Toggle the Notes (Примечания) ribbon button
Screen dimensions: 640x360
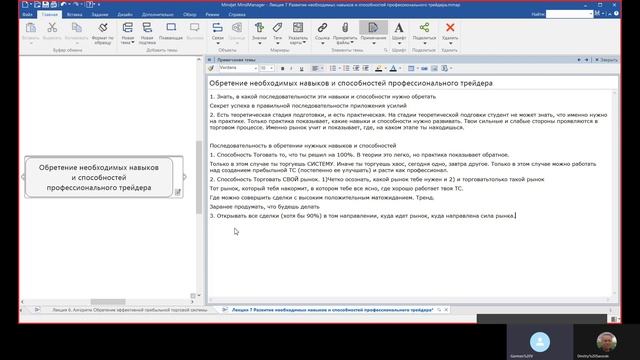pyautogui.click(x=373, y=28)
